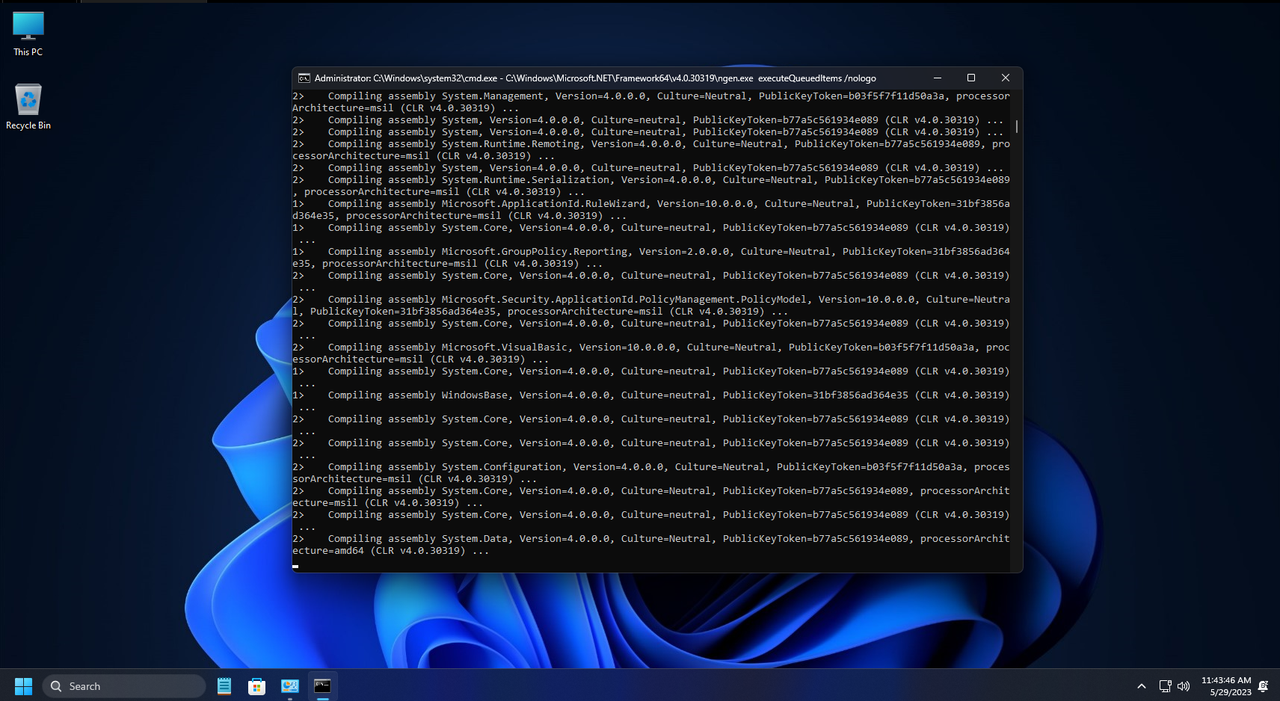The width and height of the screenshot is (1280, 701).
Task: Minimize the Command Prompt window
Action: tap(937, 77)
